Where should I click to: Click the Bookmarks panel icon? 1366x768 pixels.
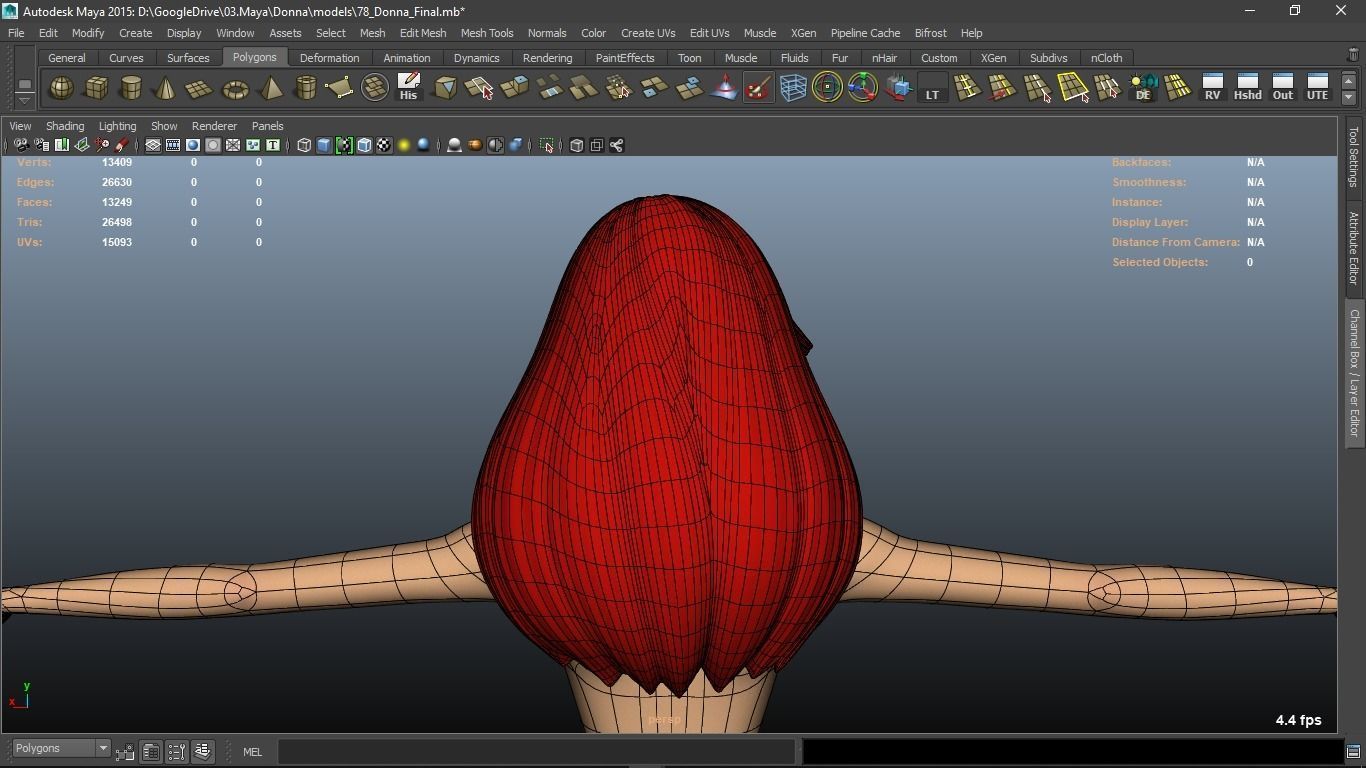[x=61, y=145]
